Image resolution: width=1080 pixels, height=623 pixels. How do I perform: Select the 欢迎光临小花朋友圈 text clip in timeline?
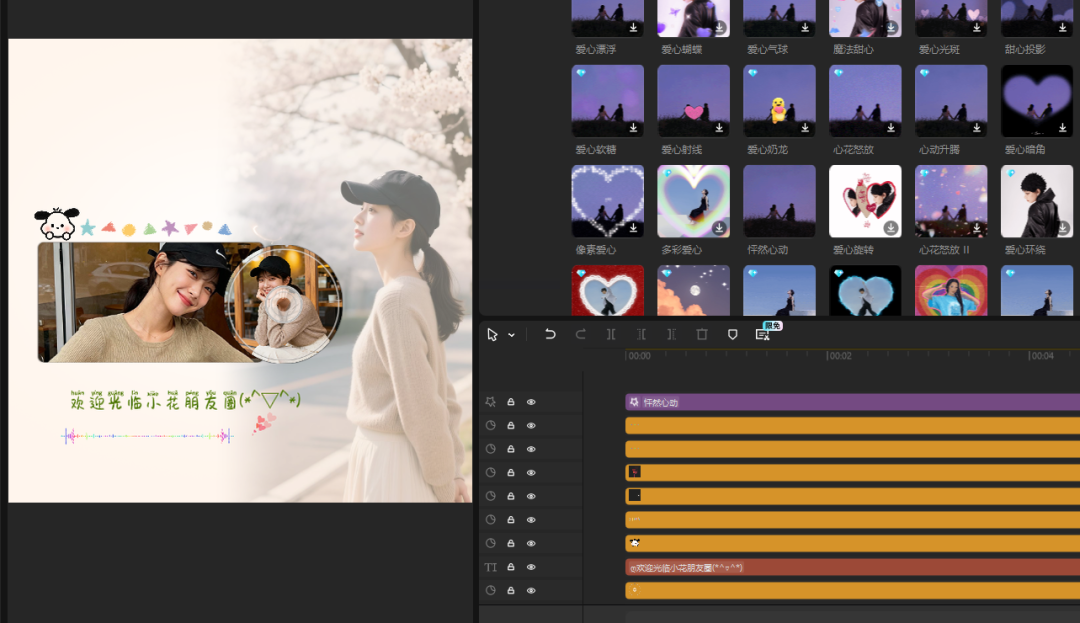pyautogui.click(x=850, y=567)
